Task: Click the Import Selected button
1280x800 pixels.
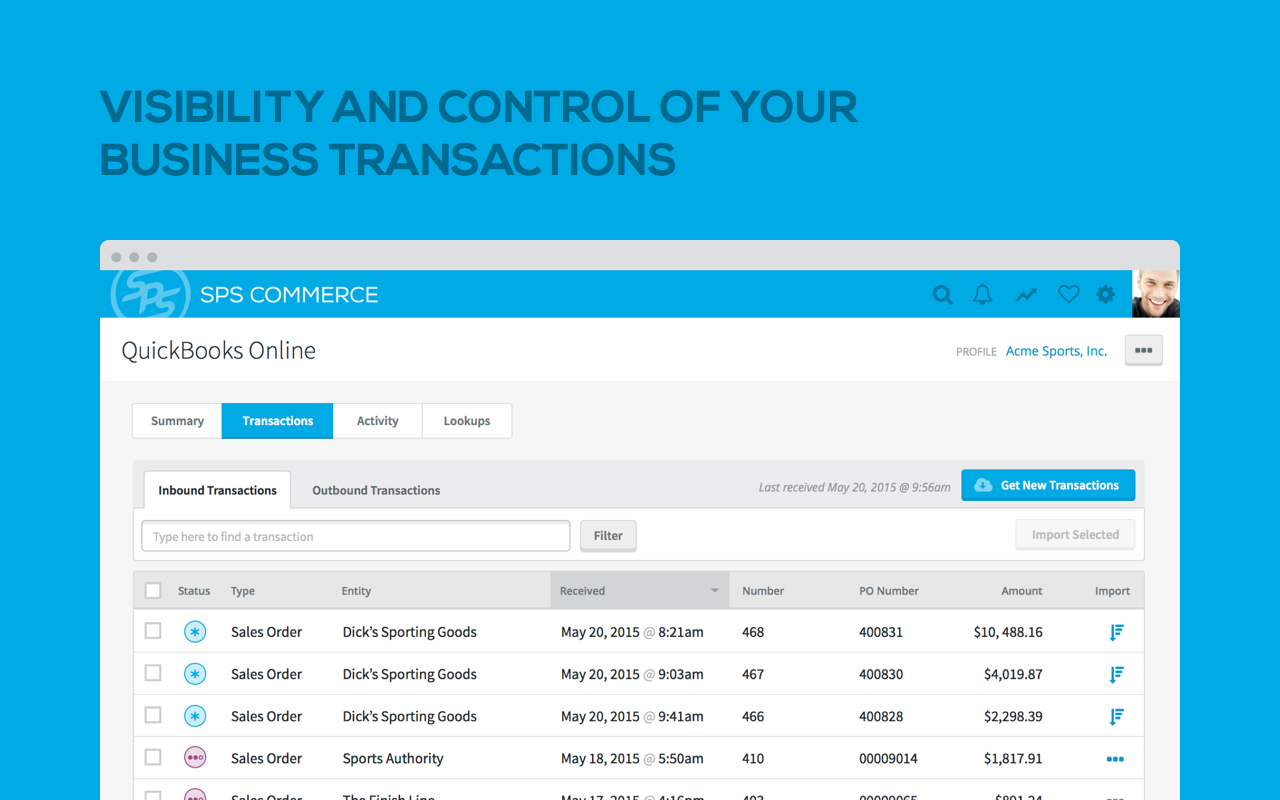Action: pyautogui.click(x=1075, y=535)
